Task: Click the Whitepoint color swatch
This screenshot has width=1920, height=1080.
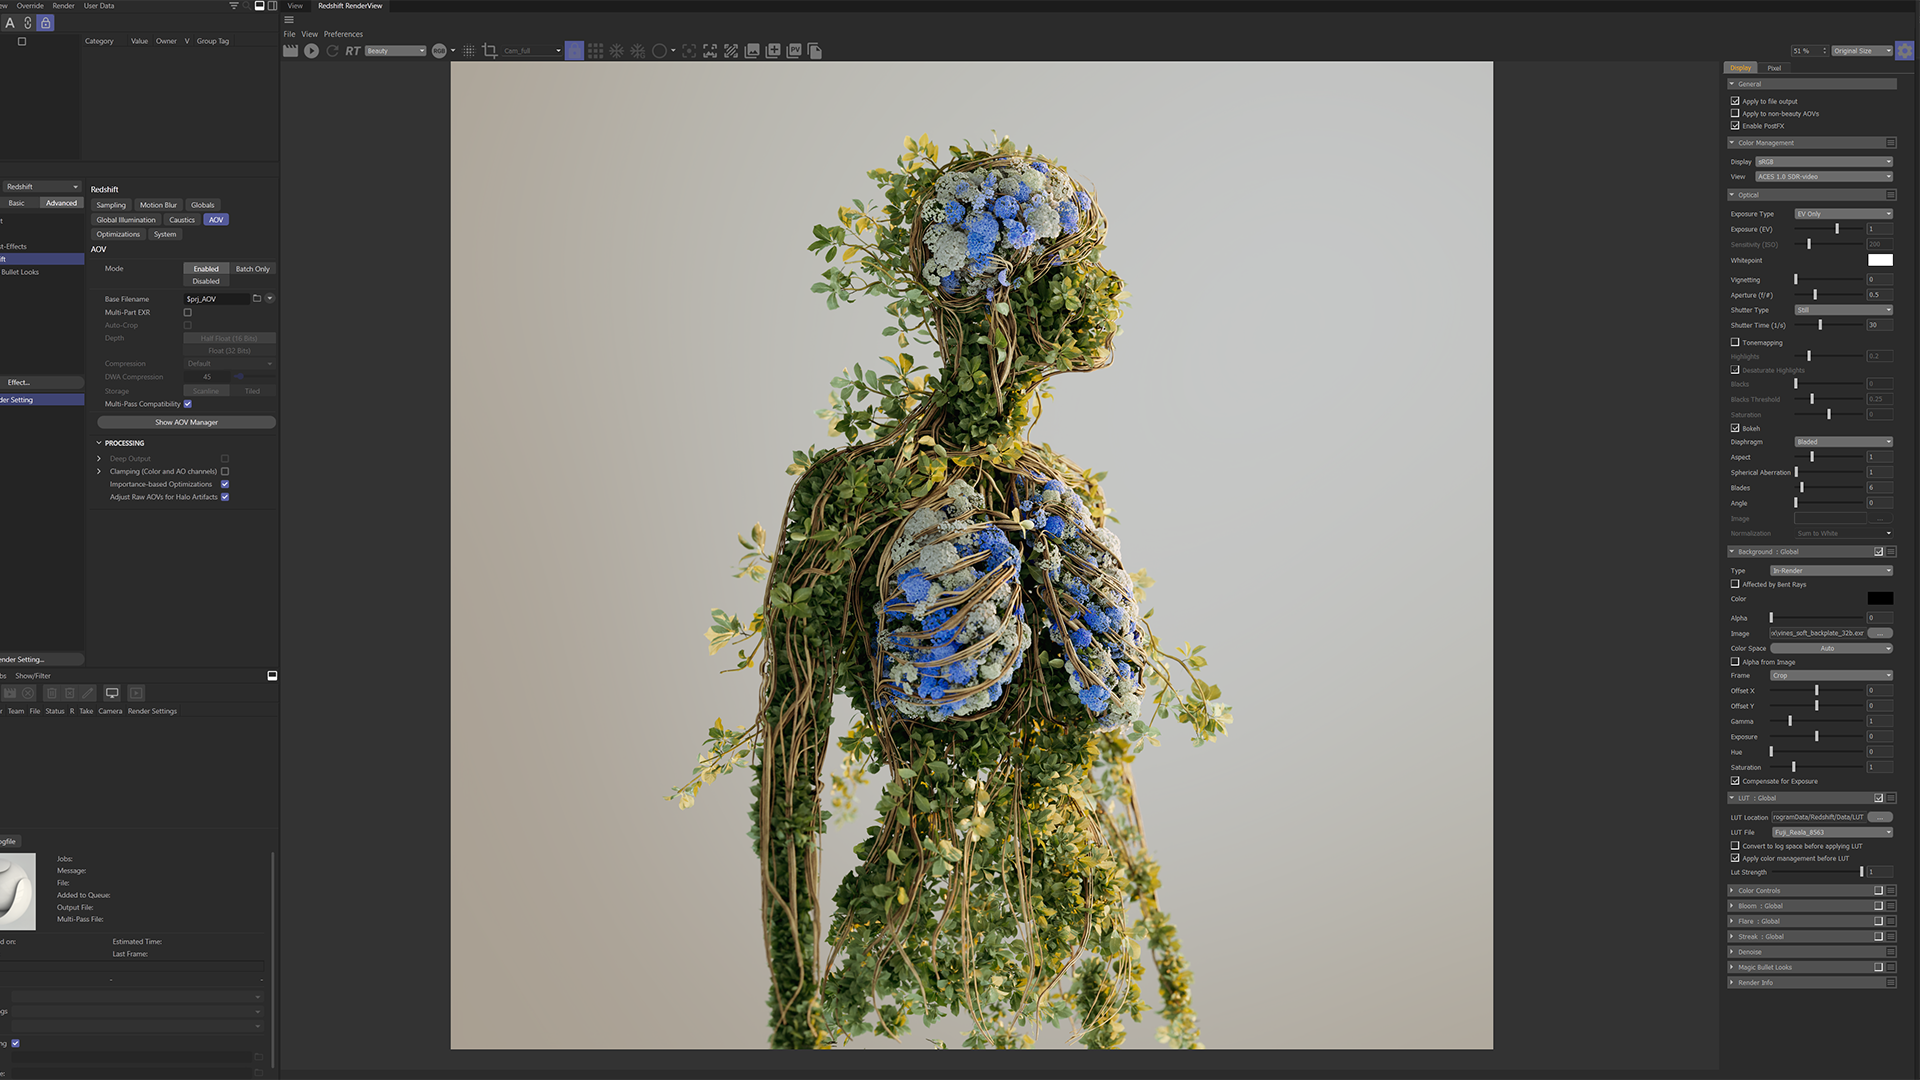Action: point(1880,260)
